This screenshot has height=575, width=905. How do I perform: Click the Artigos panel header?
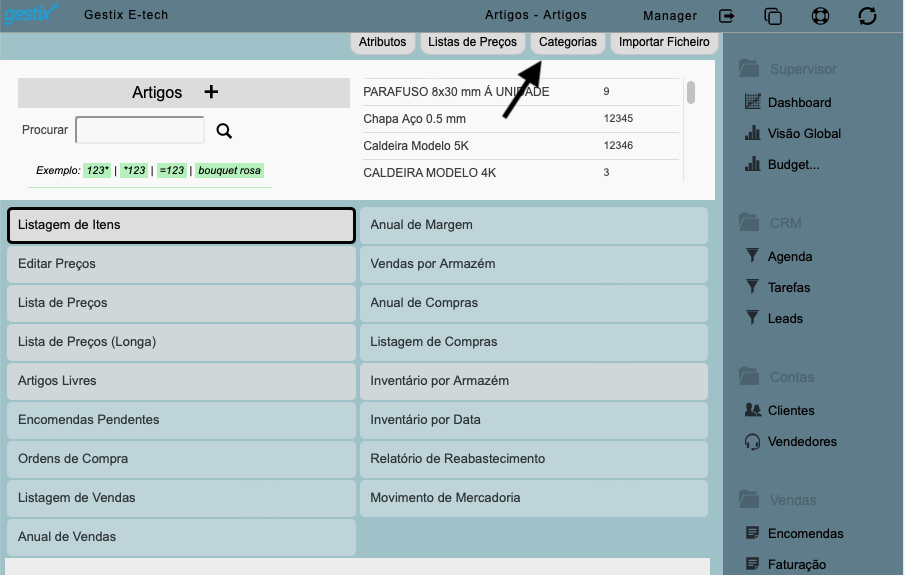(184, 92)
